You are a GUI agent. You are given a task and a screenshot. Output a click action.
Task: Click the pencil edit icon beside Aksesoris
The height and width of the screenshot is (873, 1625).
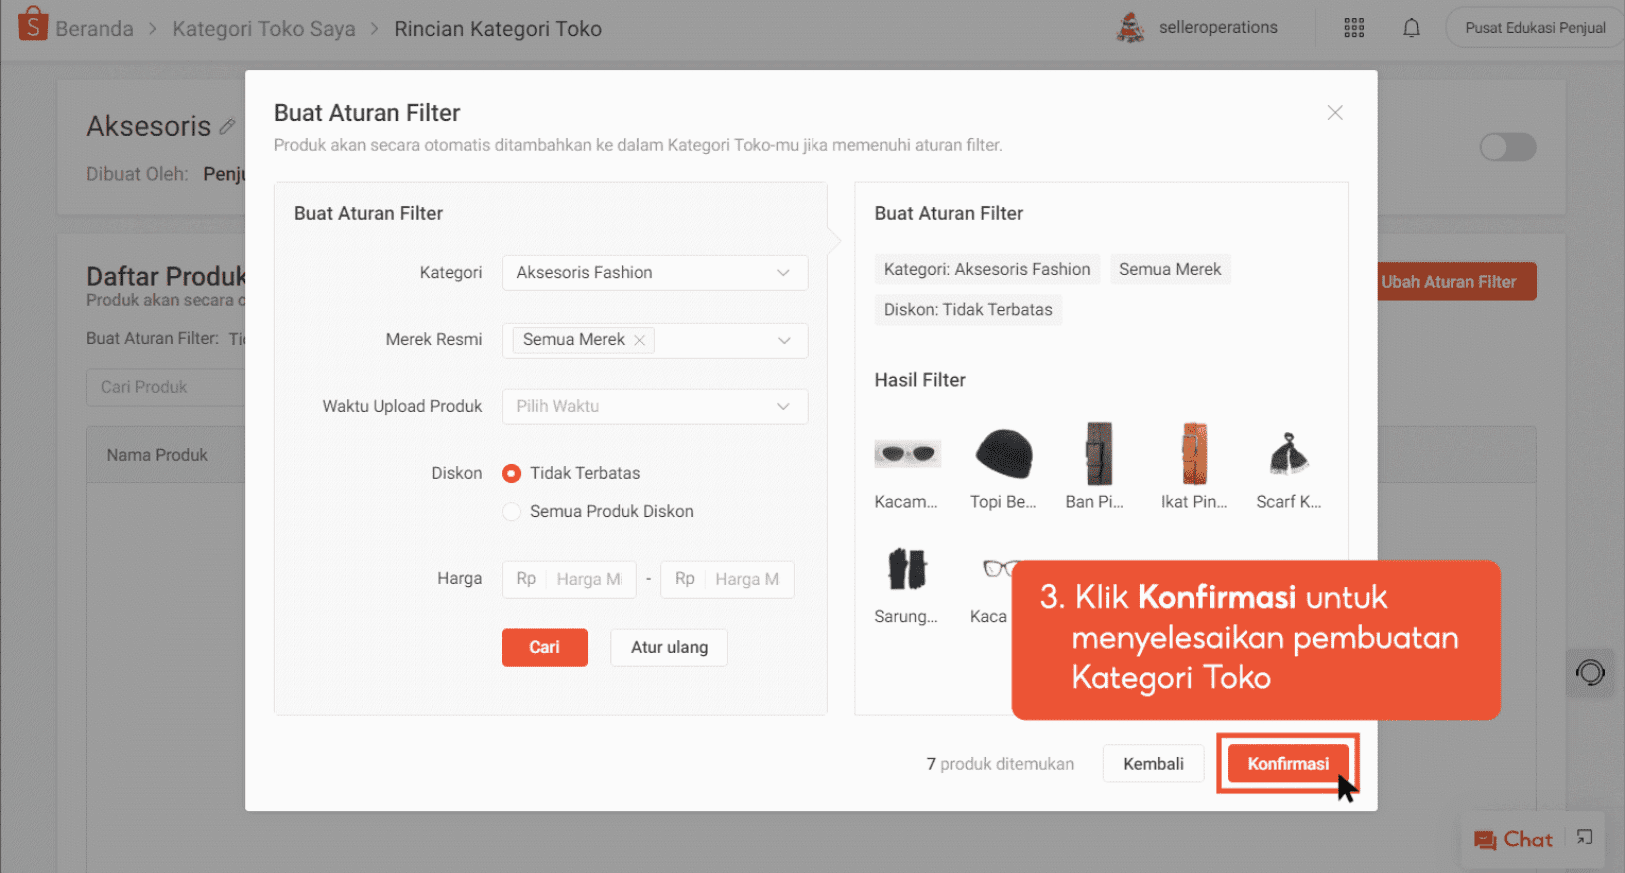228,127
